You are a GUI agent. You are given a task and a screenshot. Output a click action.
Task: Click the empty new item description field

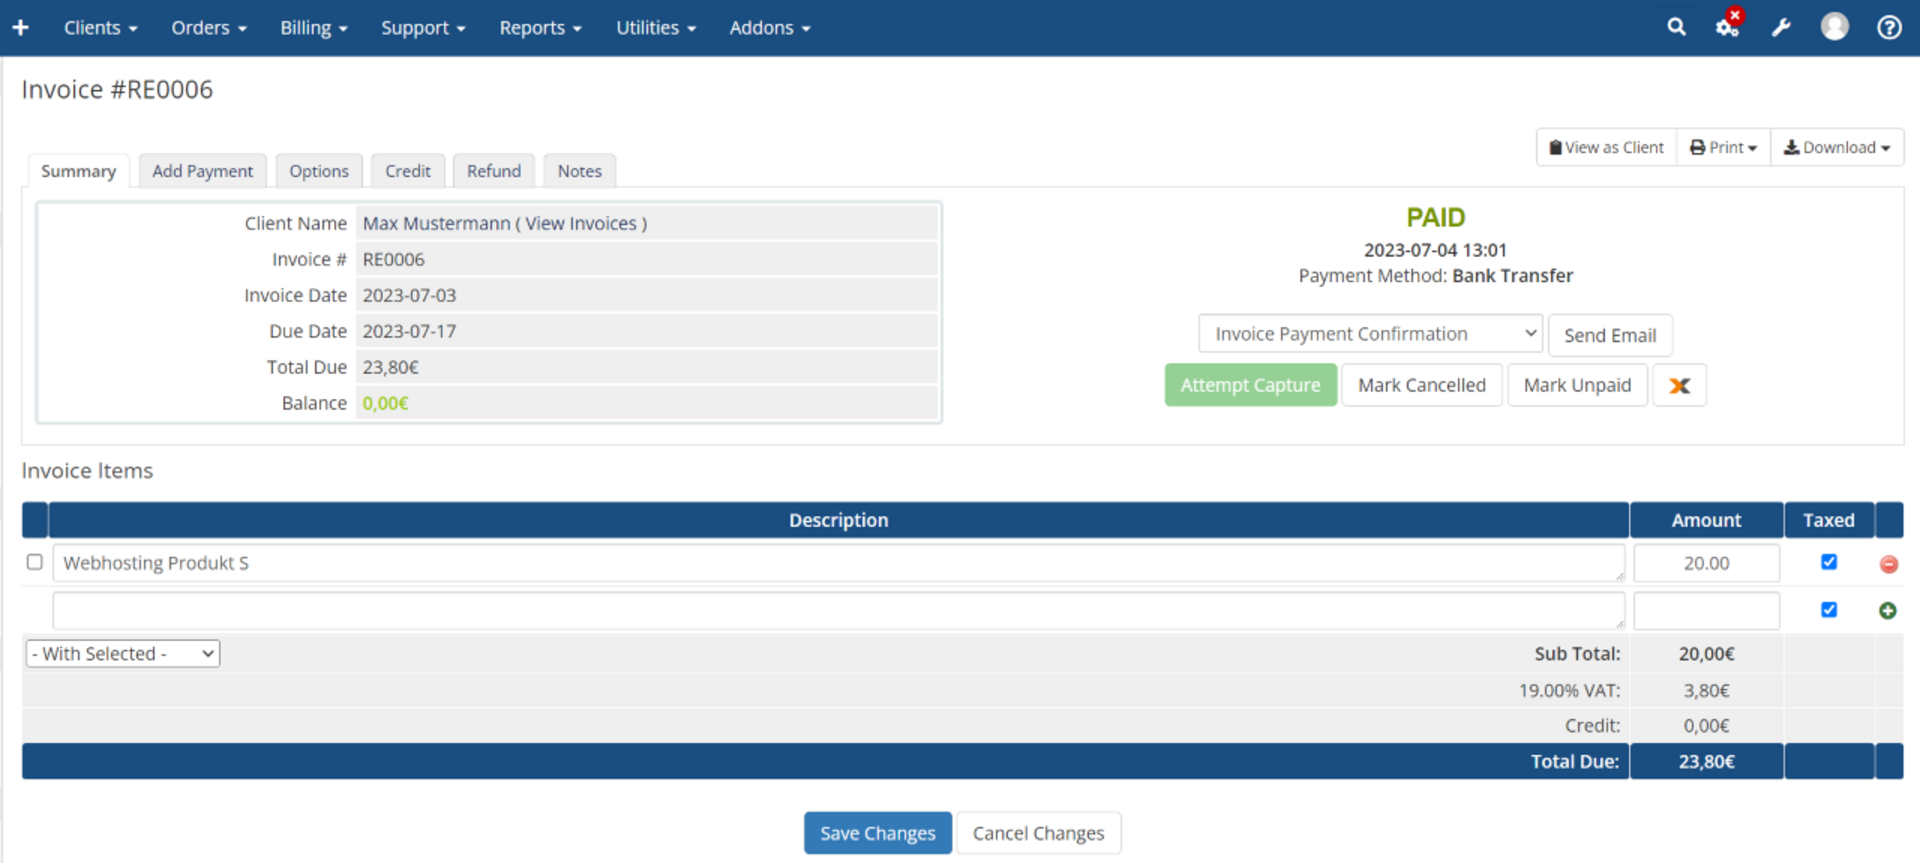coord(838,611)
